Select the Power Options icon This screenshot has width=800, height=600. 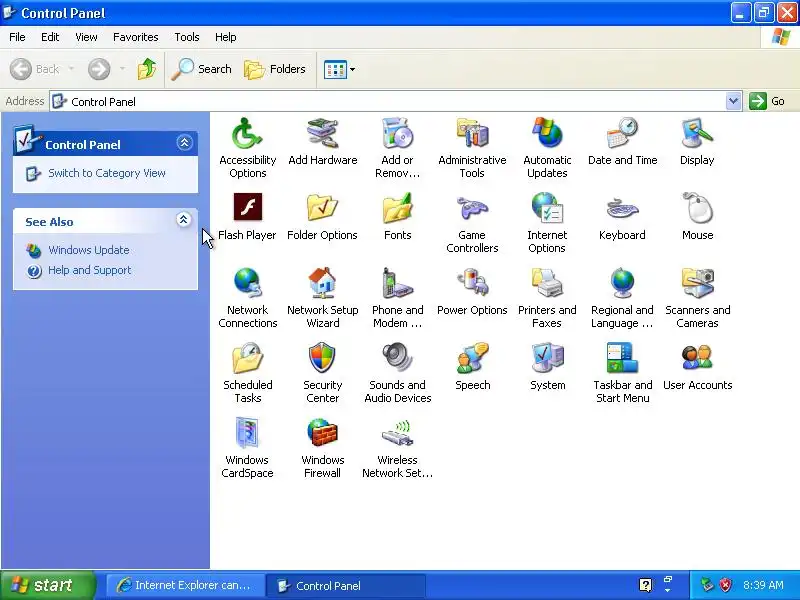click(x=472, y=291)
